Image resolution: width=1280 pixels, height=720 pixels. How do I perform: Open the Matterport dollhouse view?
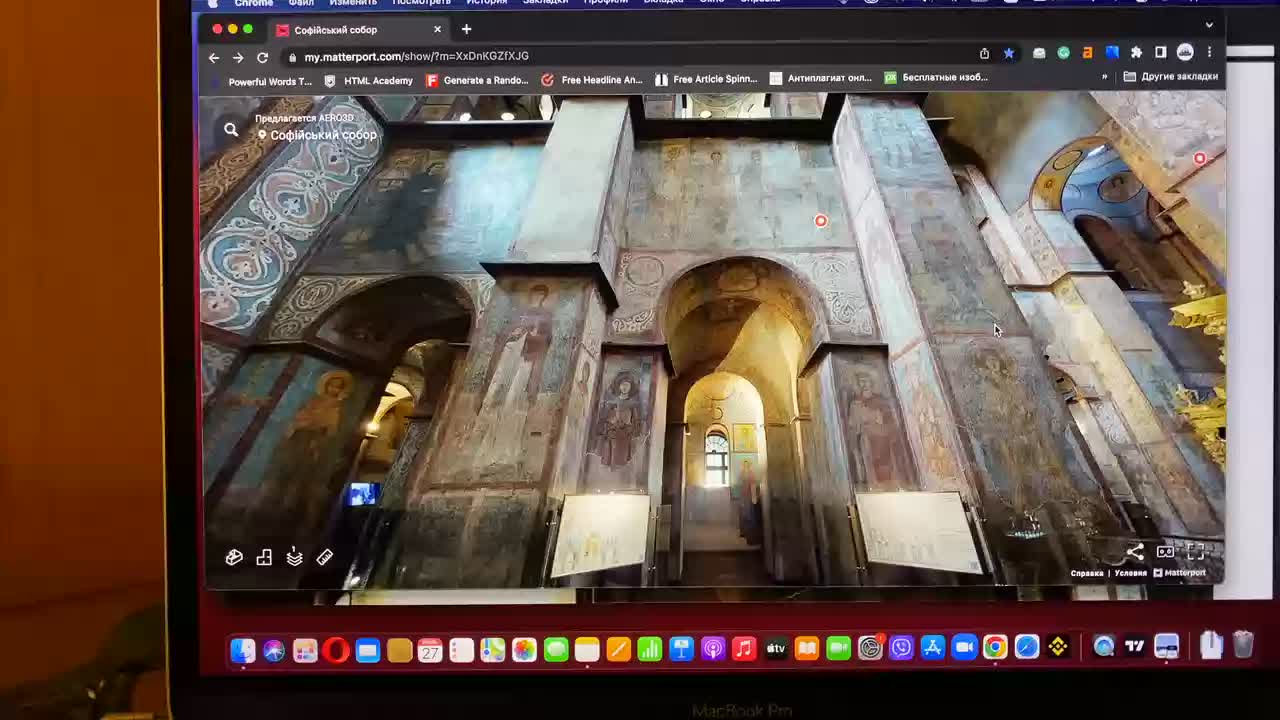point(234,557)
